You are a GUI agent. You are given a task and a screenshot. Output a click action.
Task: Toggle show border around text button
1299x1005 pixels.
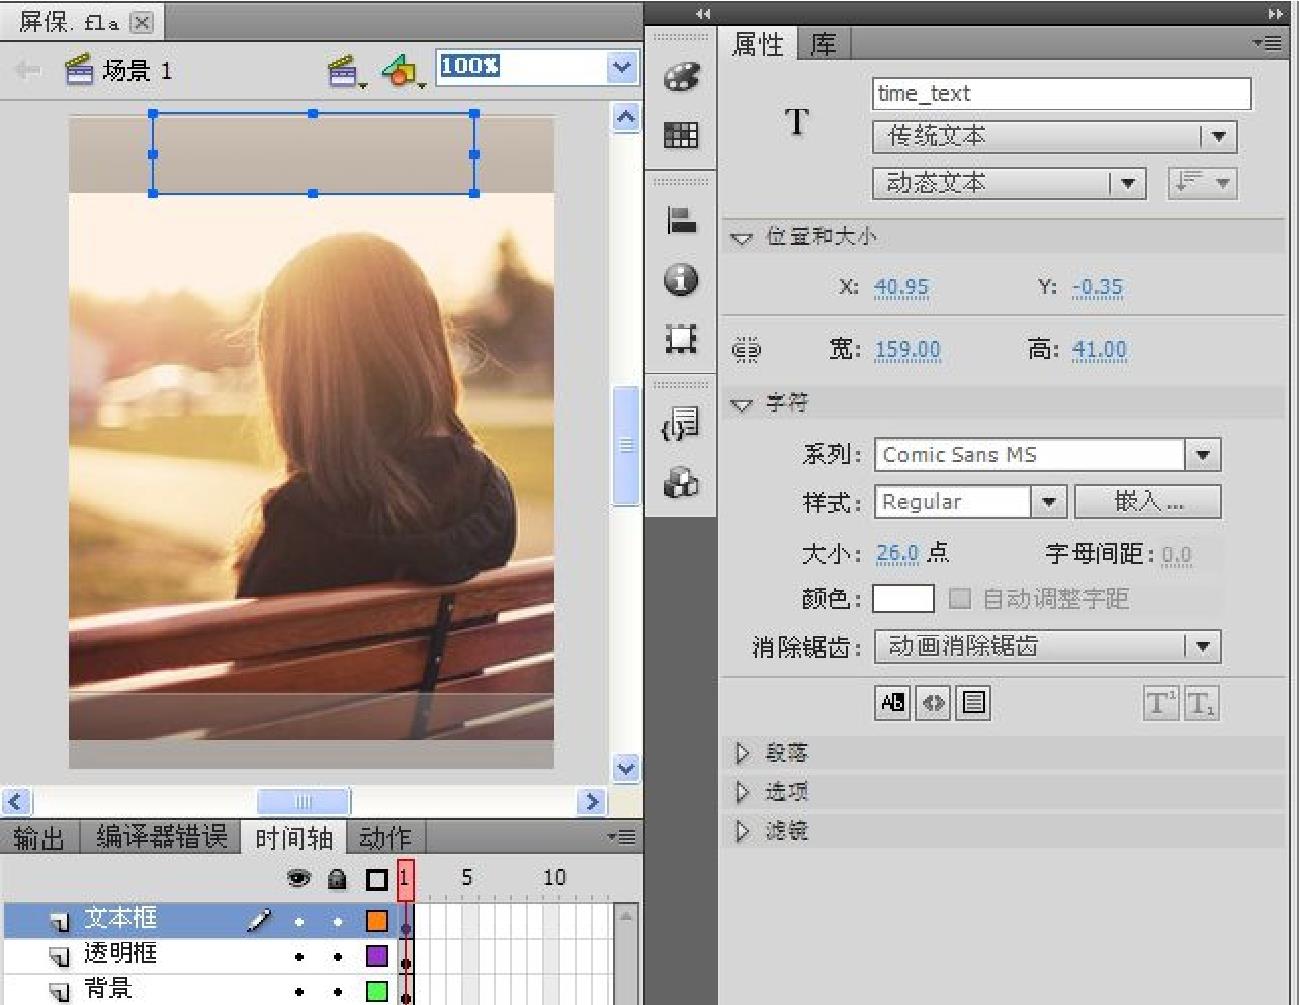click(x=973, y=703)
